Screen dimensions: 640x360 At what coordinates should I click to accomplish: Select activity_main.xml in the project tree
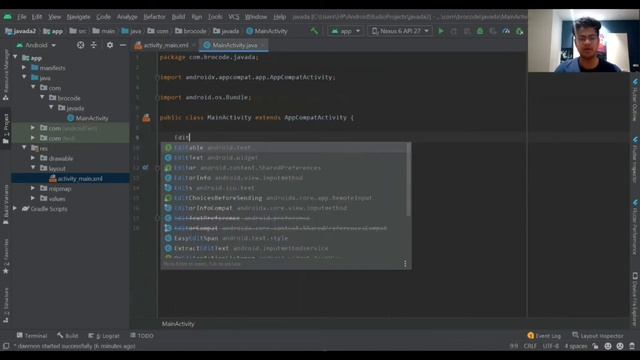point(76,178)
